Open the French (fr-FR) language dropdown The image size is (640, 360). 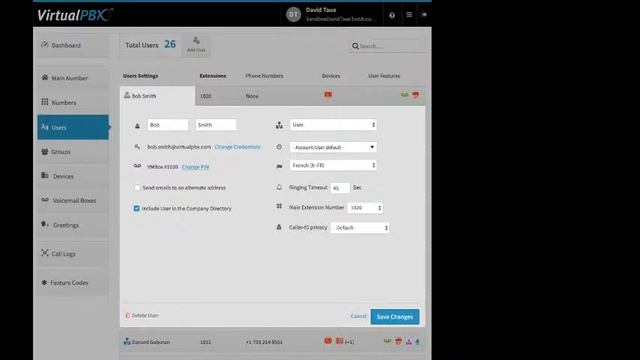tap(333, 165)
